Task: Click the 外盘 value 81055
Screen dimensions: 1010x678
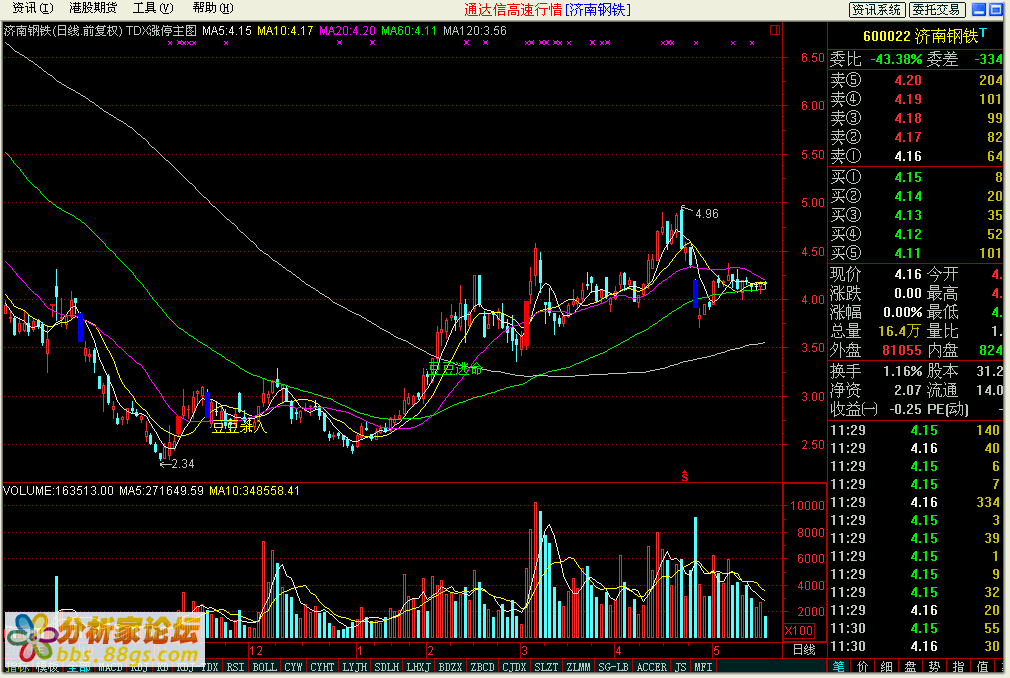Action: (902, 350)
